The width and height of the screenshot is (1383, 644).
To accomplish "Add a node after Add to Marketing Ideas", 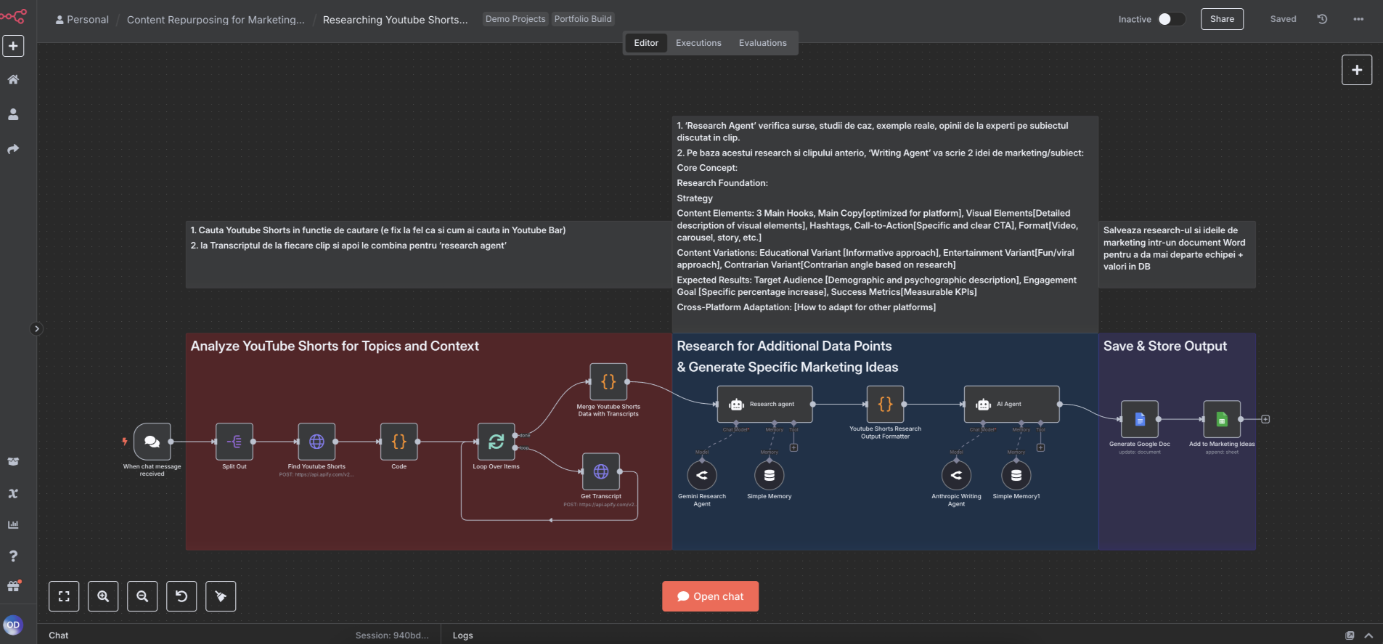I will 1265,419.
